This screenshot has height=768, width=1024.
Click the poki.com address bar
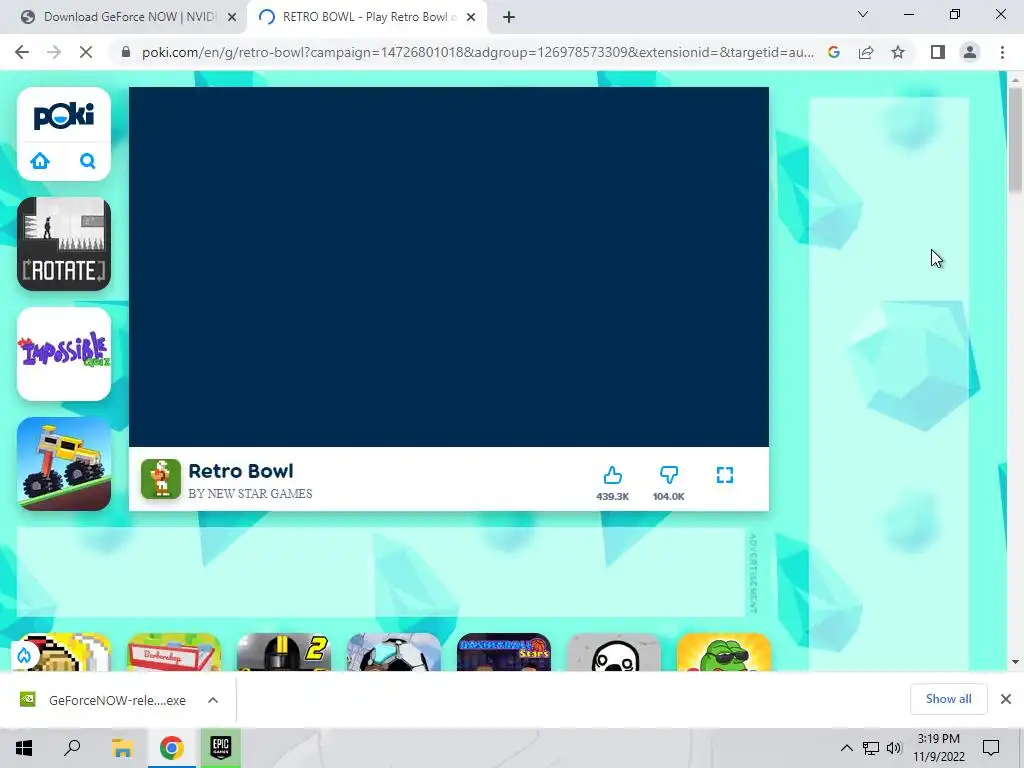click(477, 52)
